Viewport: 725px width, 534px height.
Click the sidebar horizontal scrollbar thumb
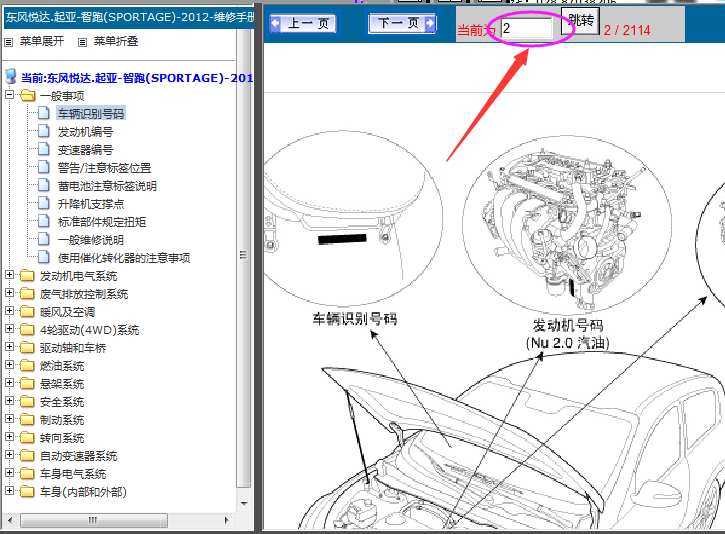(x=93, y=520)
